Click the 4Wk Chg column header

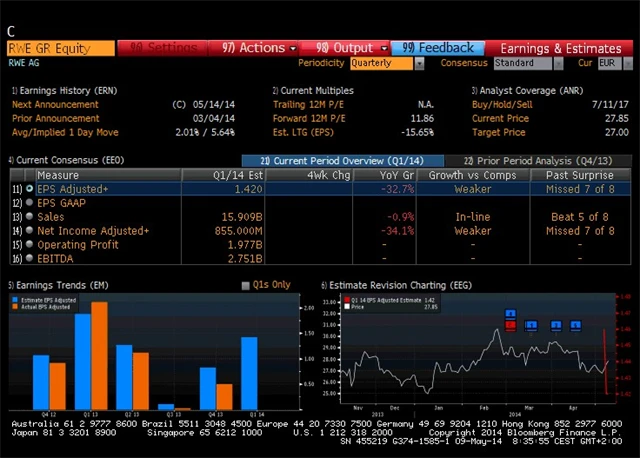point(309,175)
